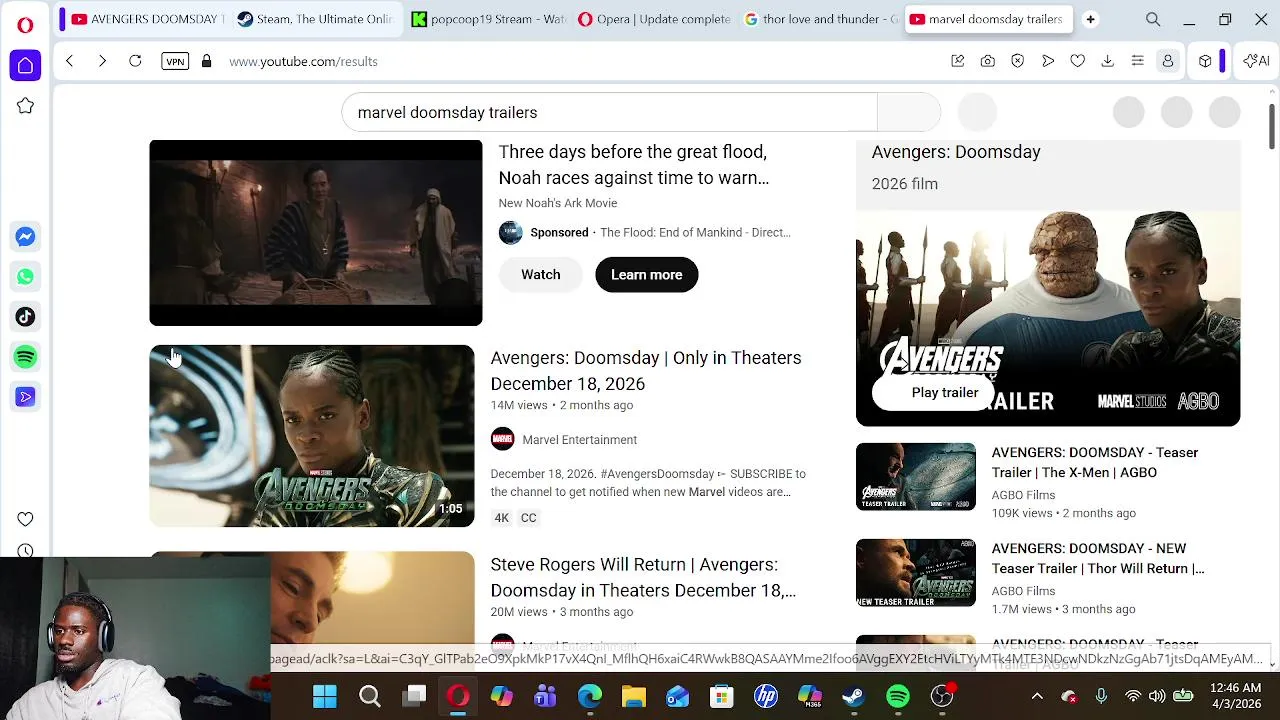Open Opera start page home icon

(25, 66)
